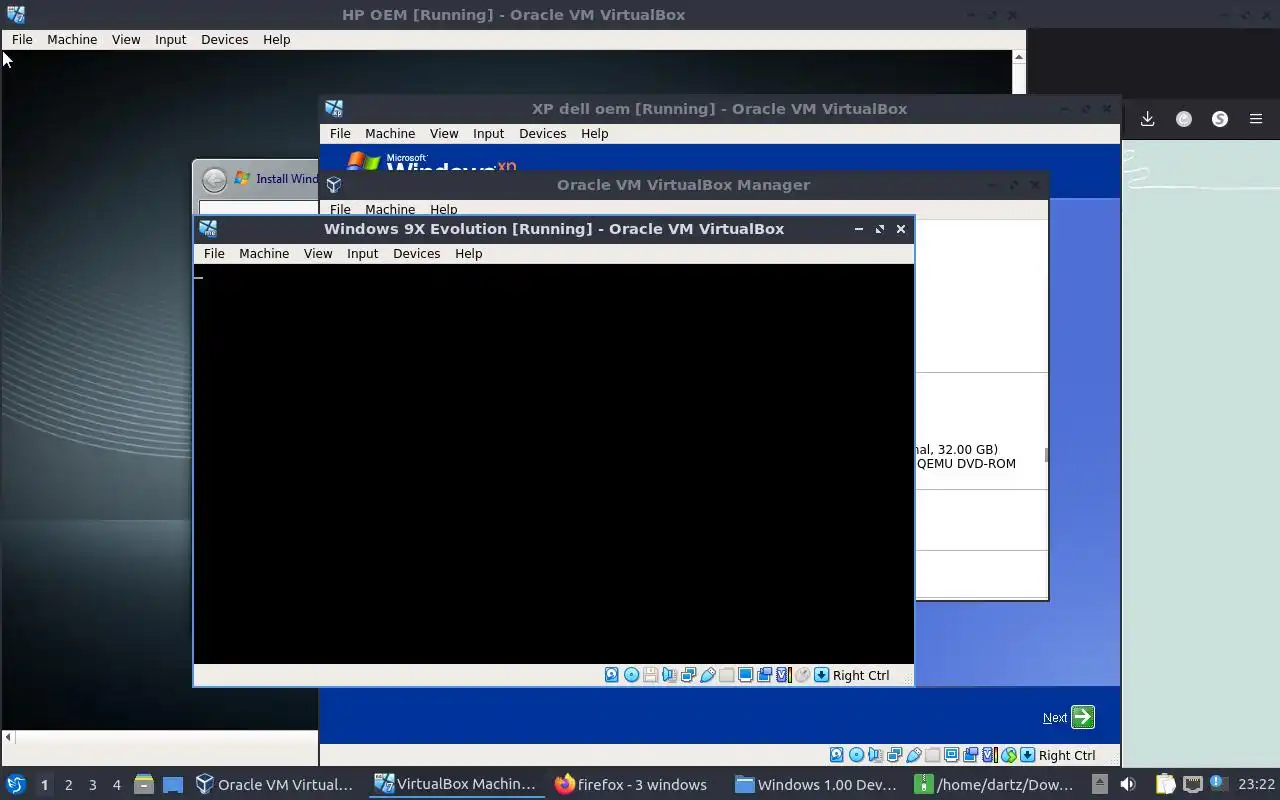Open View menu in Windows 9X Evolution window
The image size is (1280, 800).
(318, 253)
